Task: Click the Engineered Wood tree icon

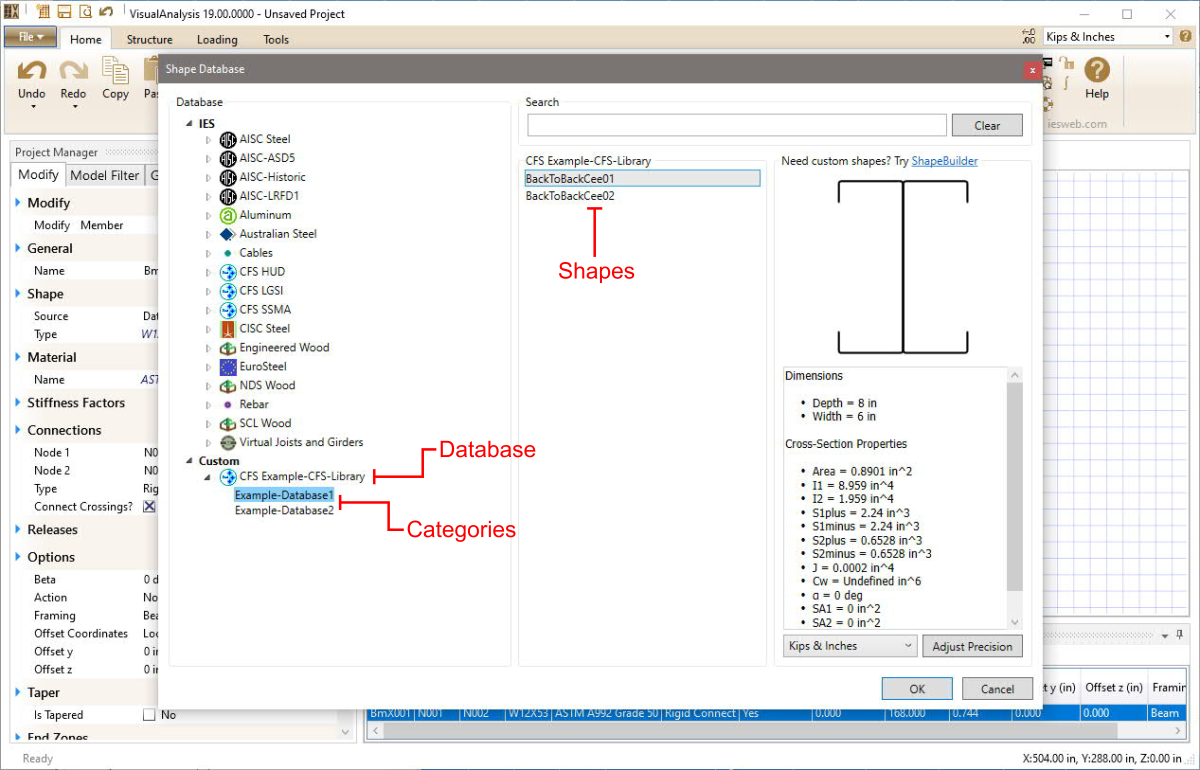Action: tap(228, 347)
